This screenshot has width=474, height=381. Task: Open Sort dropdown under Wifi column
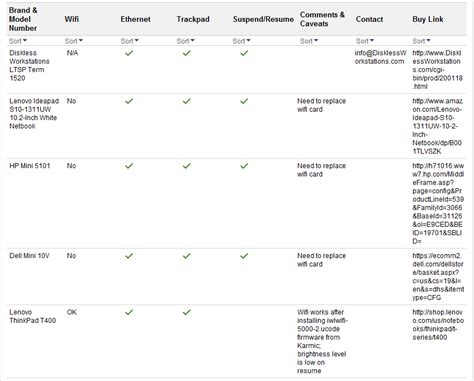(74, 41)
